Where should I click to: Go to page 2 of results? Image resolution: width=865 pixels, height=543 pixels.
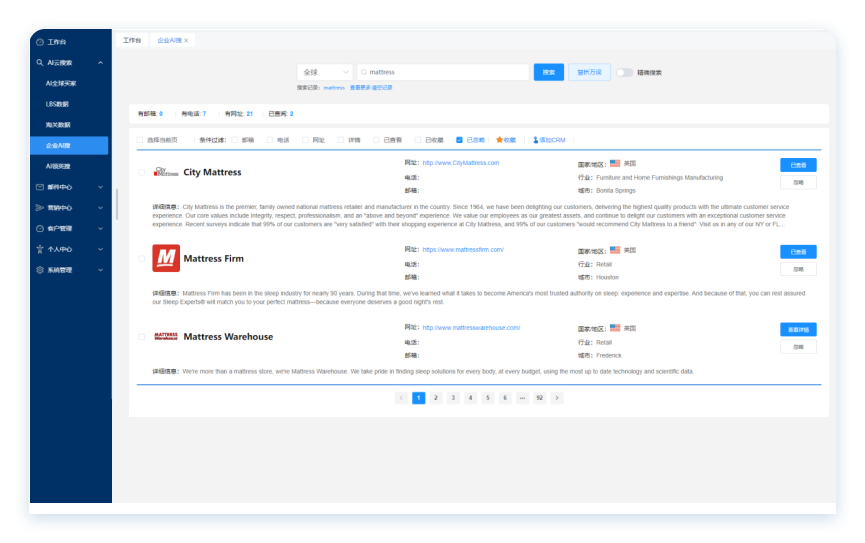(436, 398)
